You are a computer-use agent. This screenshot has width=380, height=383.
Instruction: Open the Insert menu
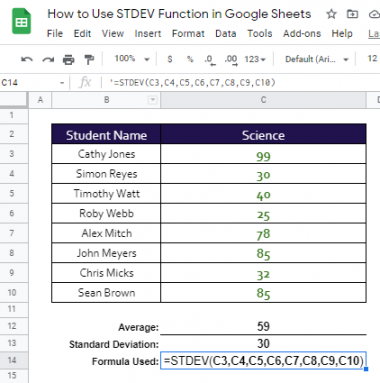tap(148, 34)
